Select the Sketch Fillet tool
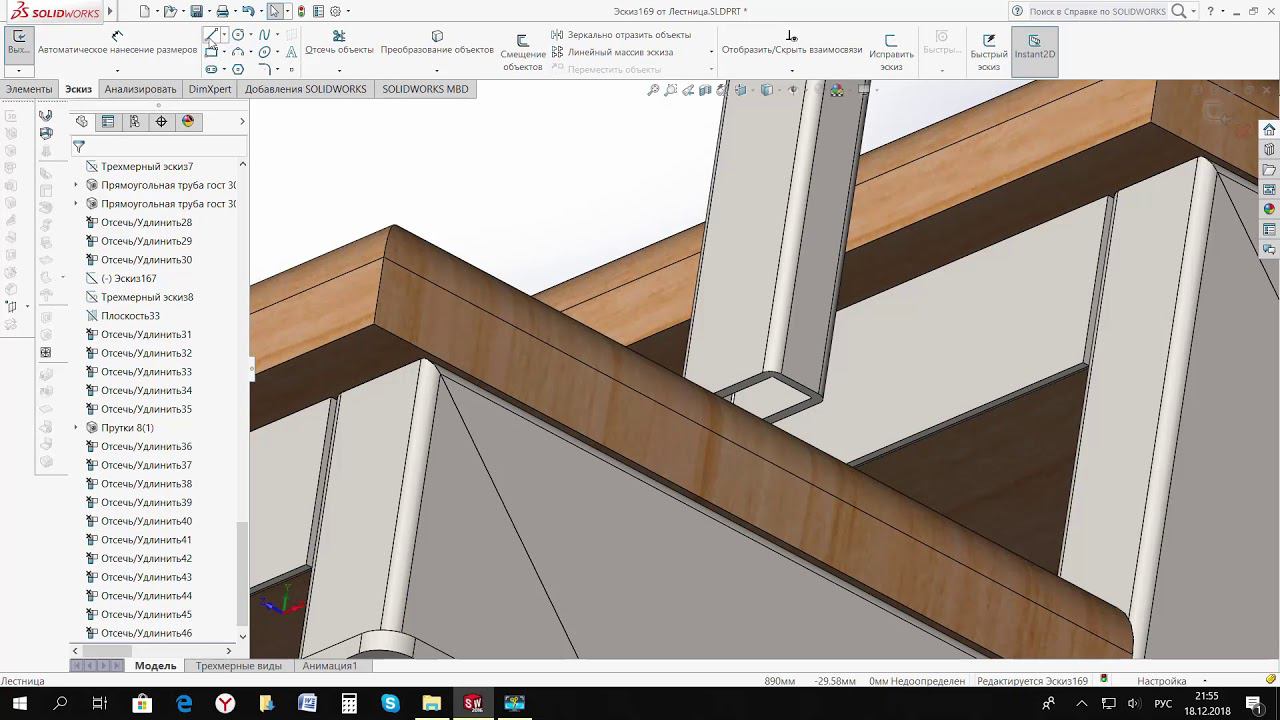The width and height of the screenshot is (1280, 720). 264,69
